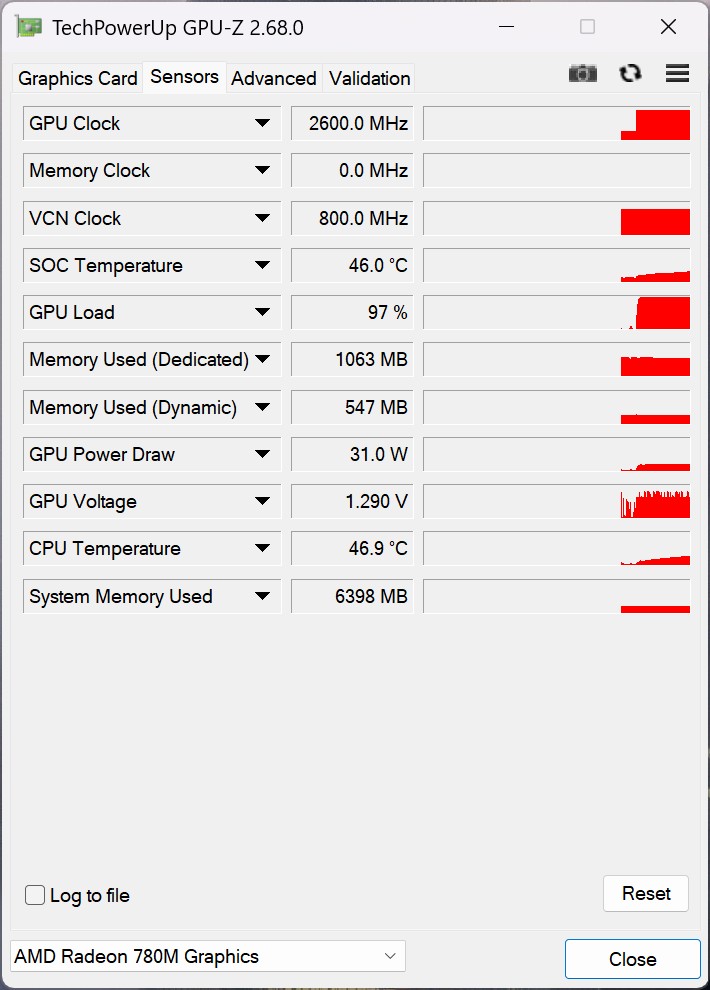Open the hamburger menu icon
Image resolution: width=710 pixels, height=990 pixels.
(677, 73)
